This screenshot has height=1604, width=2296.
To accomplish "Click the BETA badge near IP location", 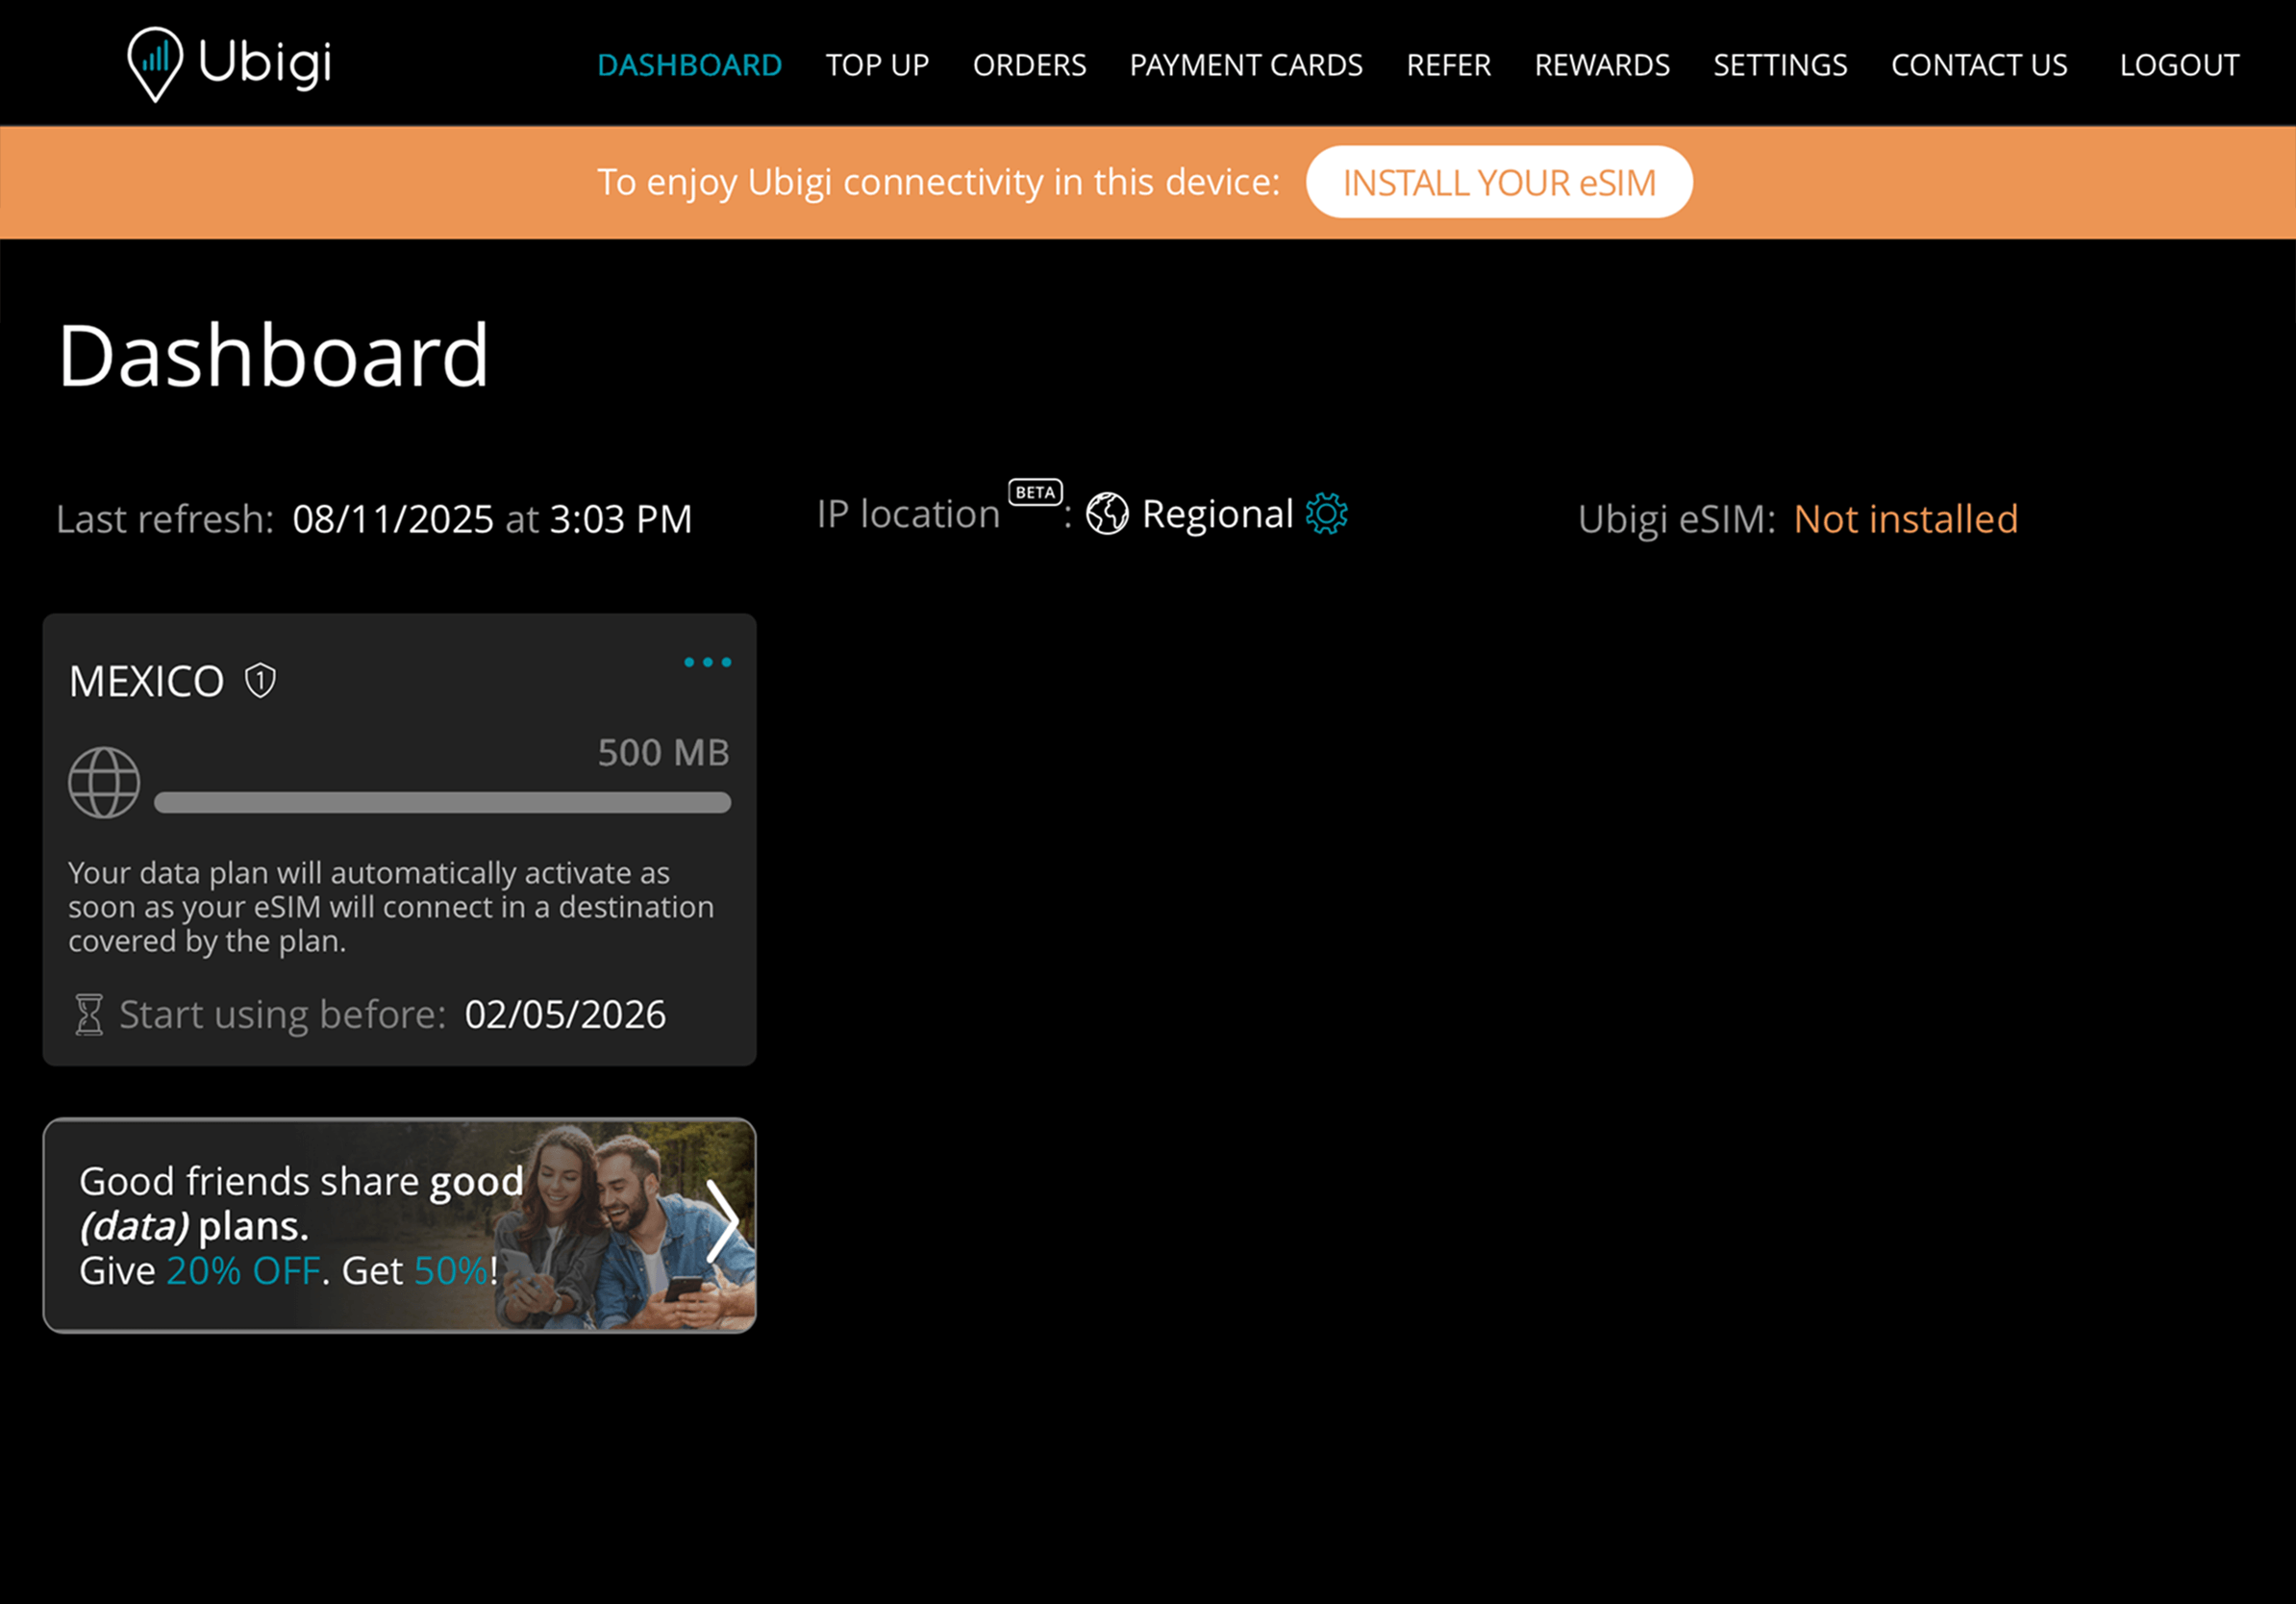I will [1035, 492].
